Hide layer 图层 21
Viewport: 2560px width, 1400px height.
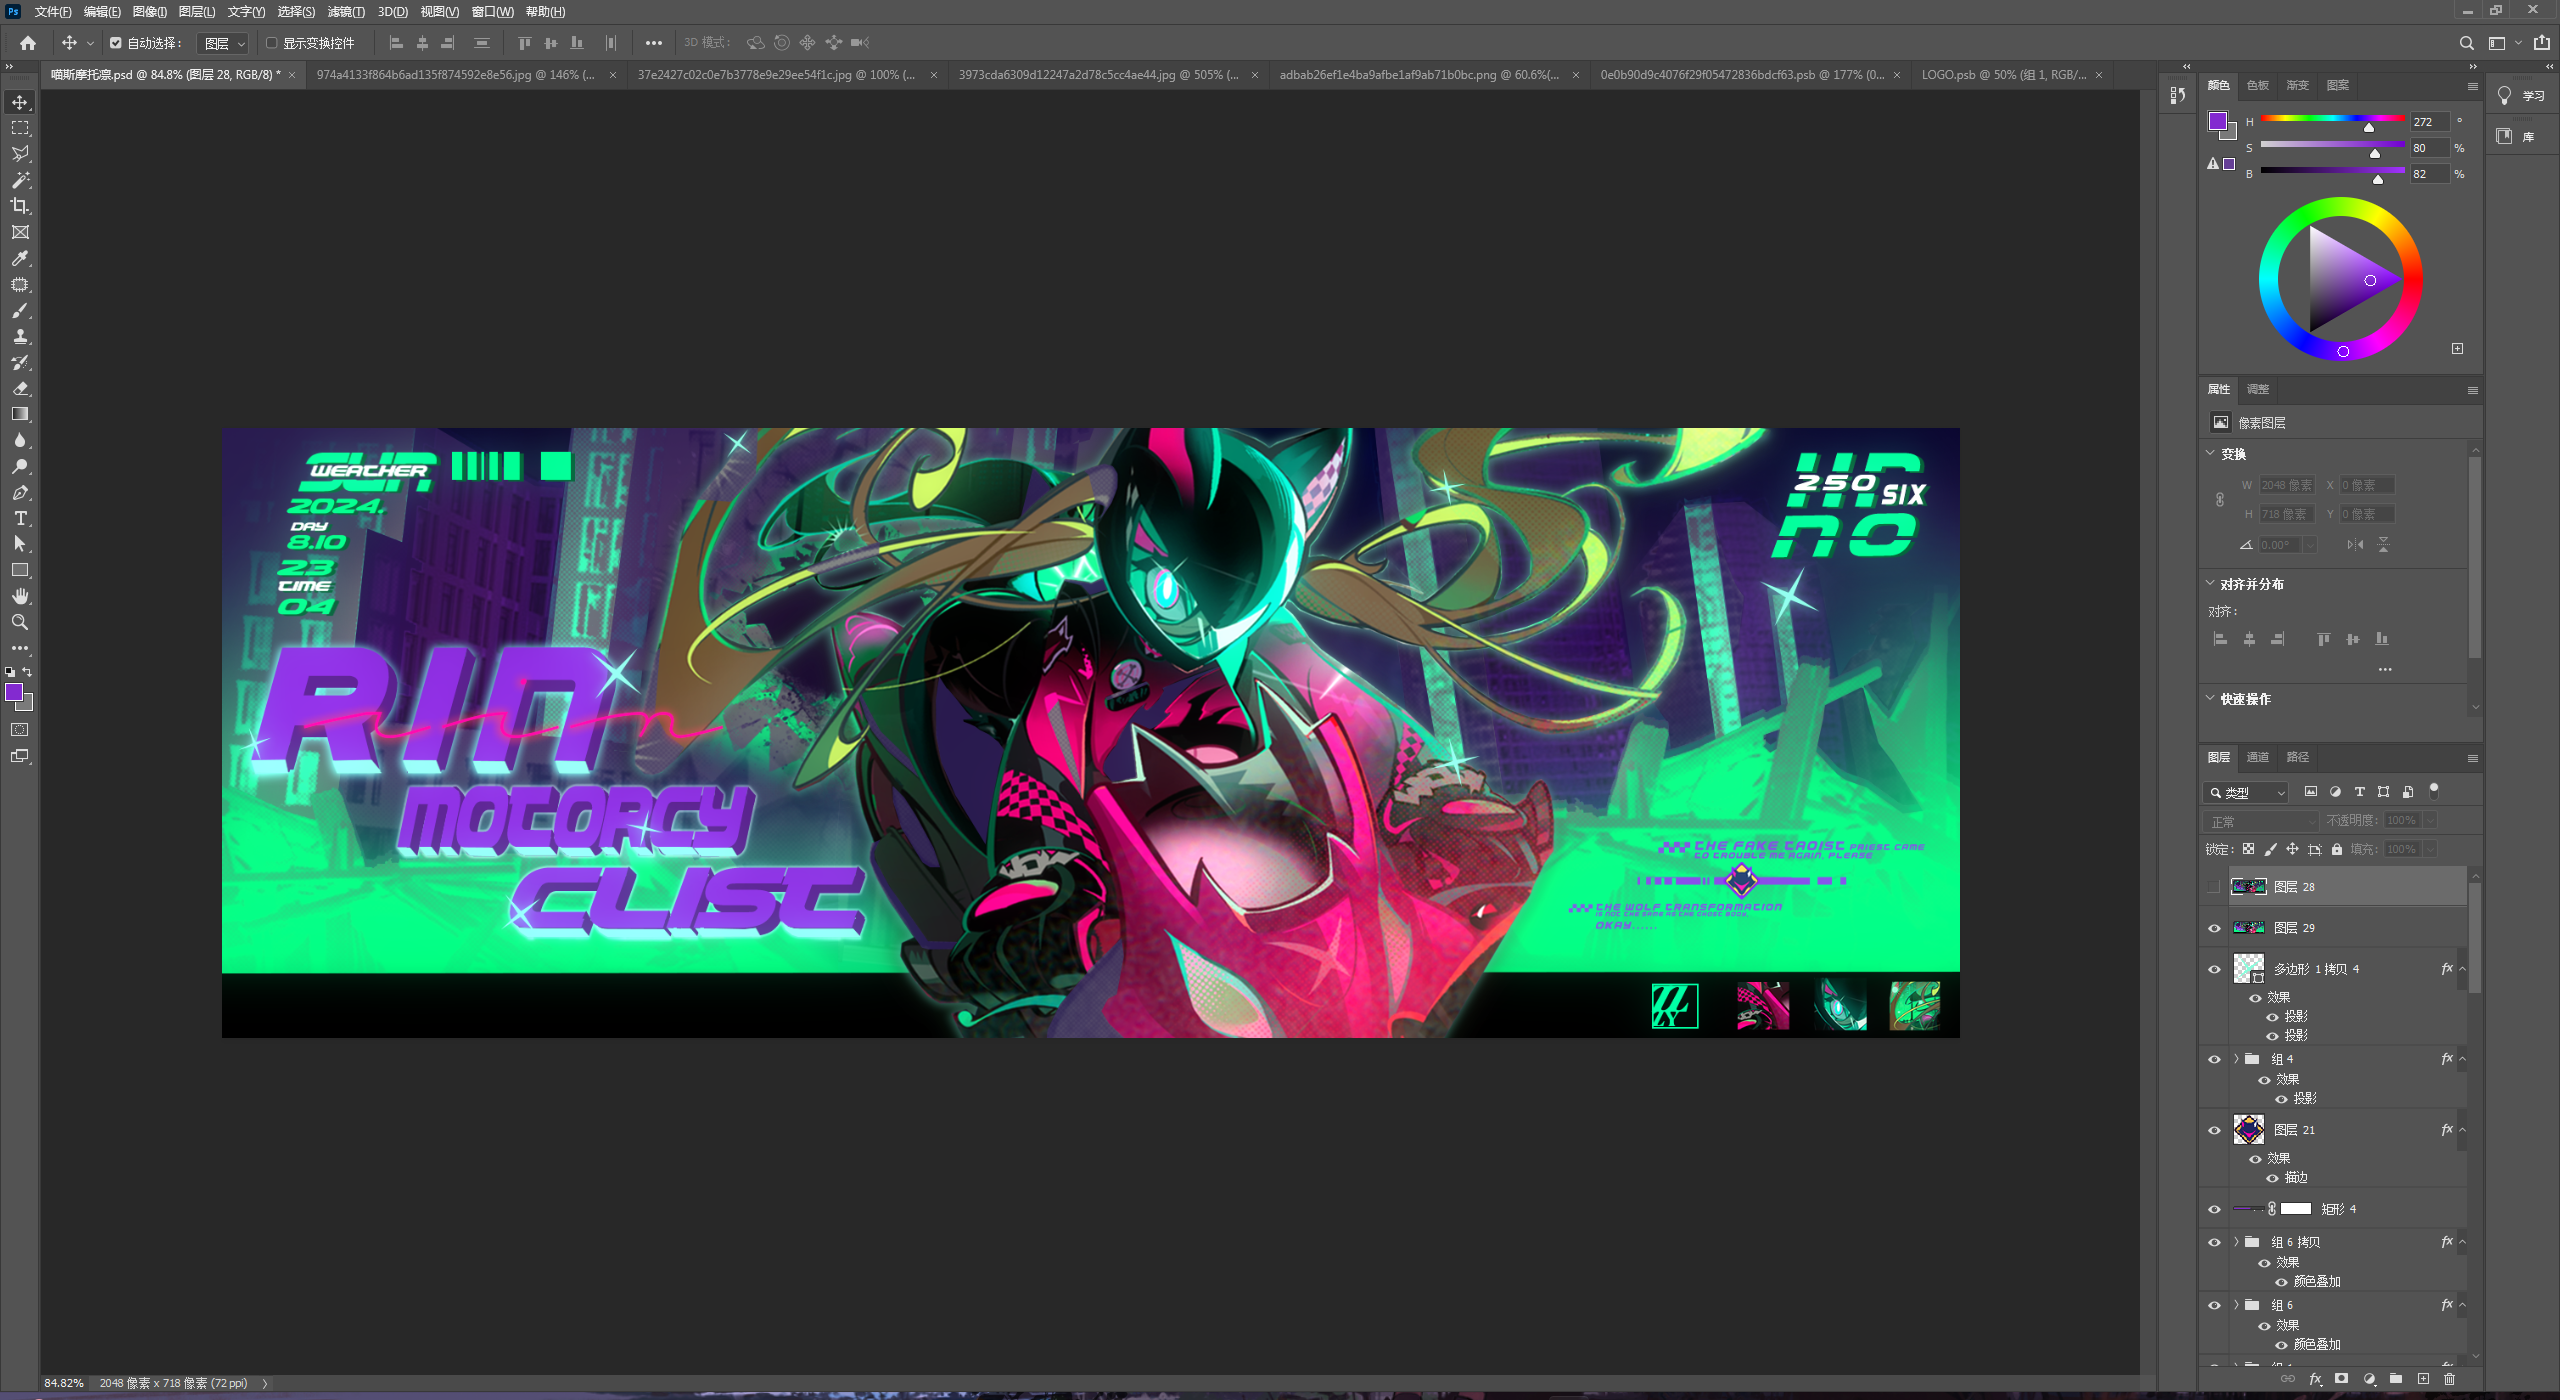(2214, 1130)
